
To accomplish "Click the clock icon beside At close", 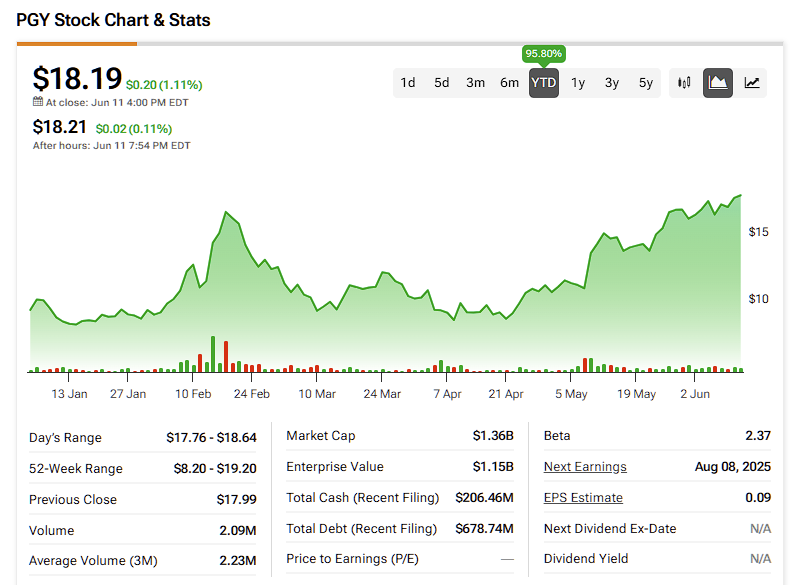I will 38,102.
